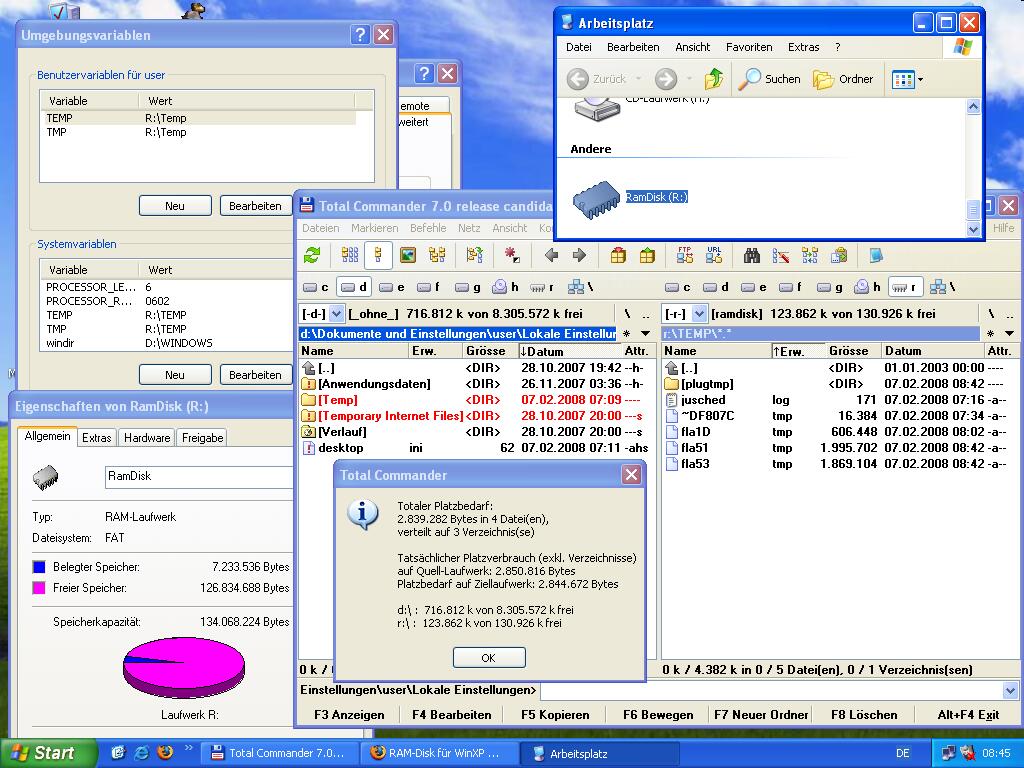Open right panel directory history arrow
1024x768 pixels.
coord(1009,334)
